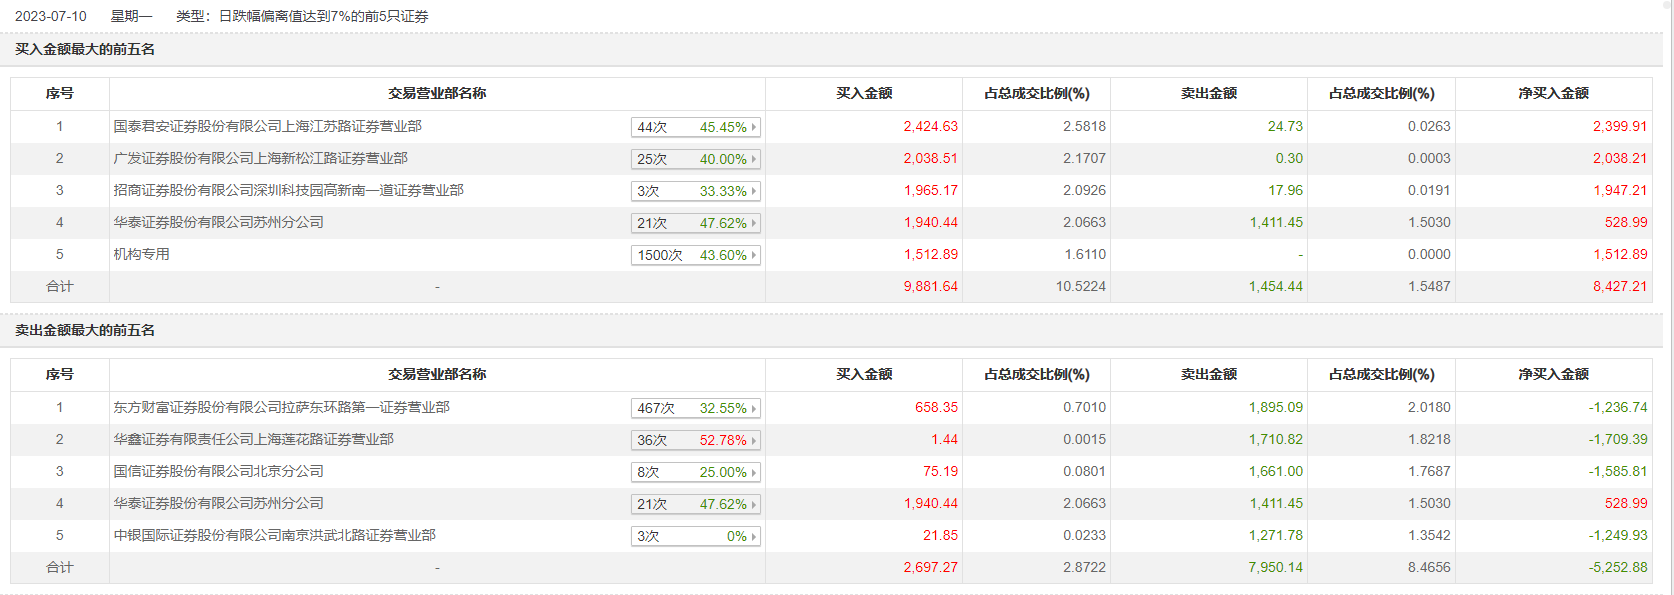Expand the 3次 33.33% stats box

696,191
